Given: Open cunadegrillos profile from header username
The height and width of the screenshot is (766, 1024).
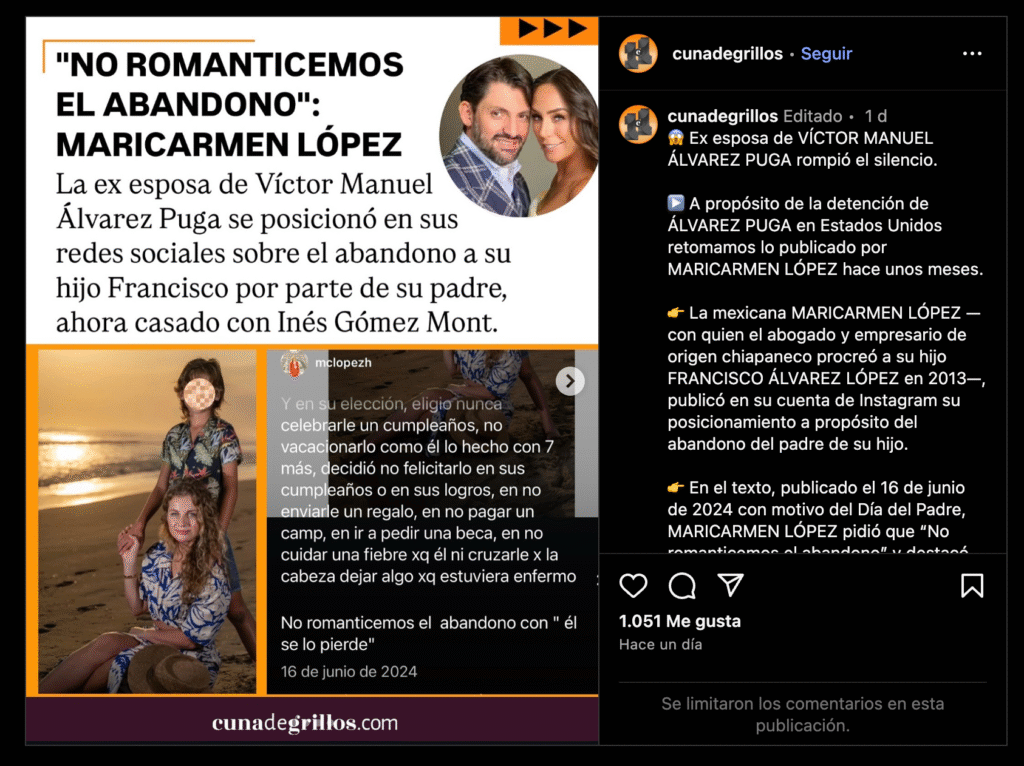Looking at the screenshot, I should click(x=727, y=54).
